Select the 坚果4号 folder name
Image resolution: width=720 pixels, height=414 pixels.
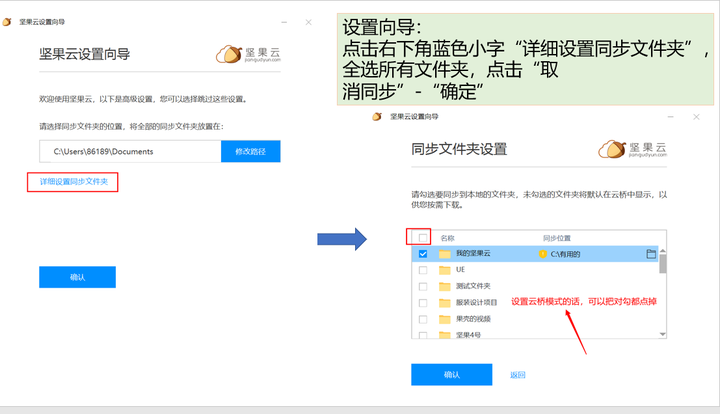tap(468, 335)
